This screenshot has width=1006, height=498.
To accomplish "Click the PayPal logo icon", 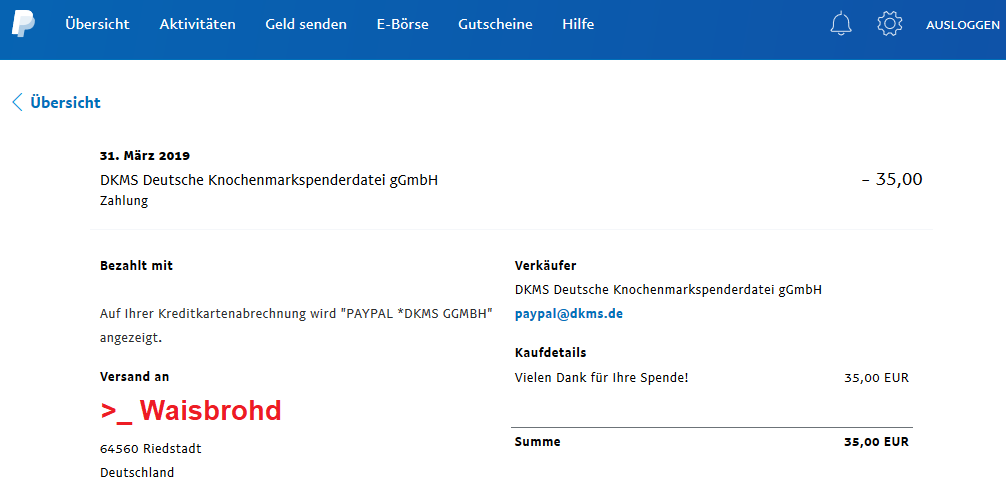I will tap(23, 24).
